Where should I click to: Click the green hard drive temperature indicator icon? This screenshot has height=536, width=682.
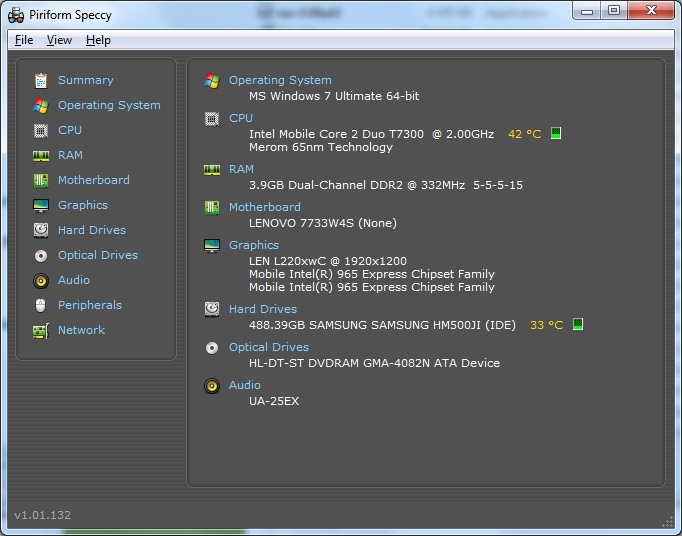tap(578, 324)
